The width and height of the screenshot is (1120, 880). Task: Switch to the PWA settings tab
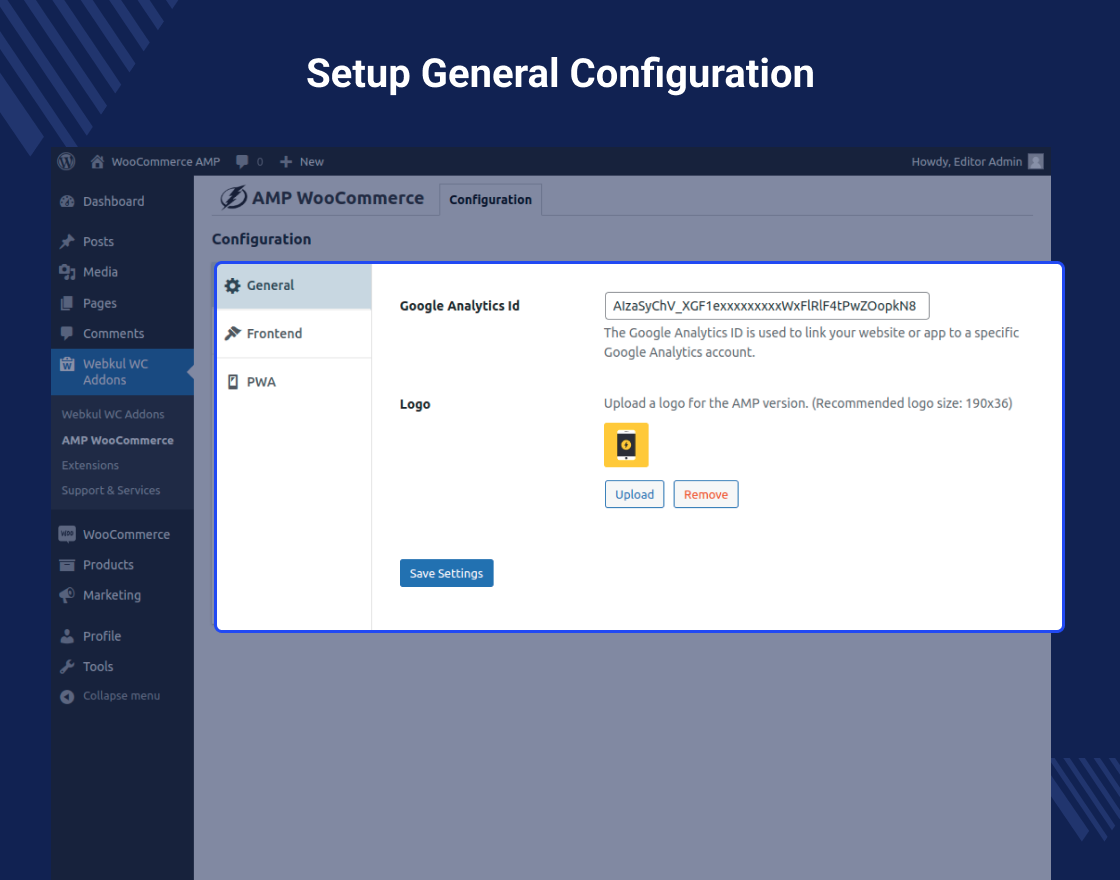[261, 382]
